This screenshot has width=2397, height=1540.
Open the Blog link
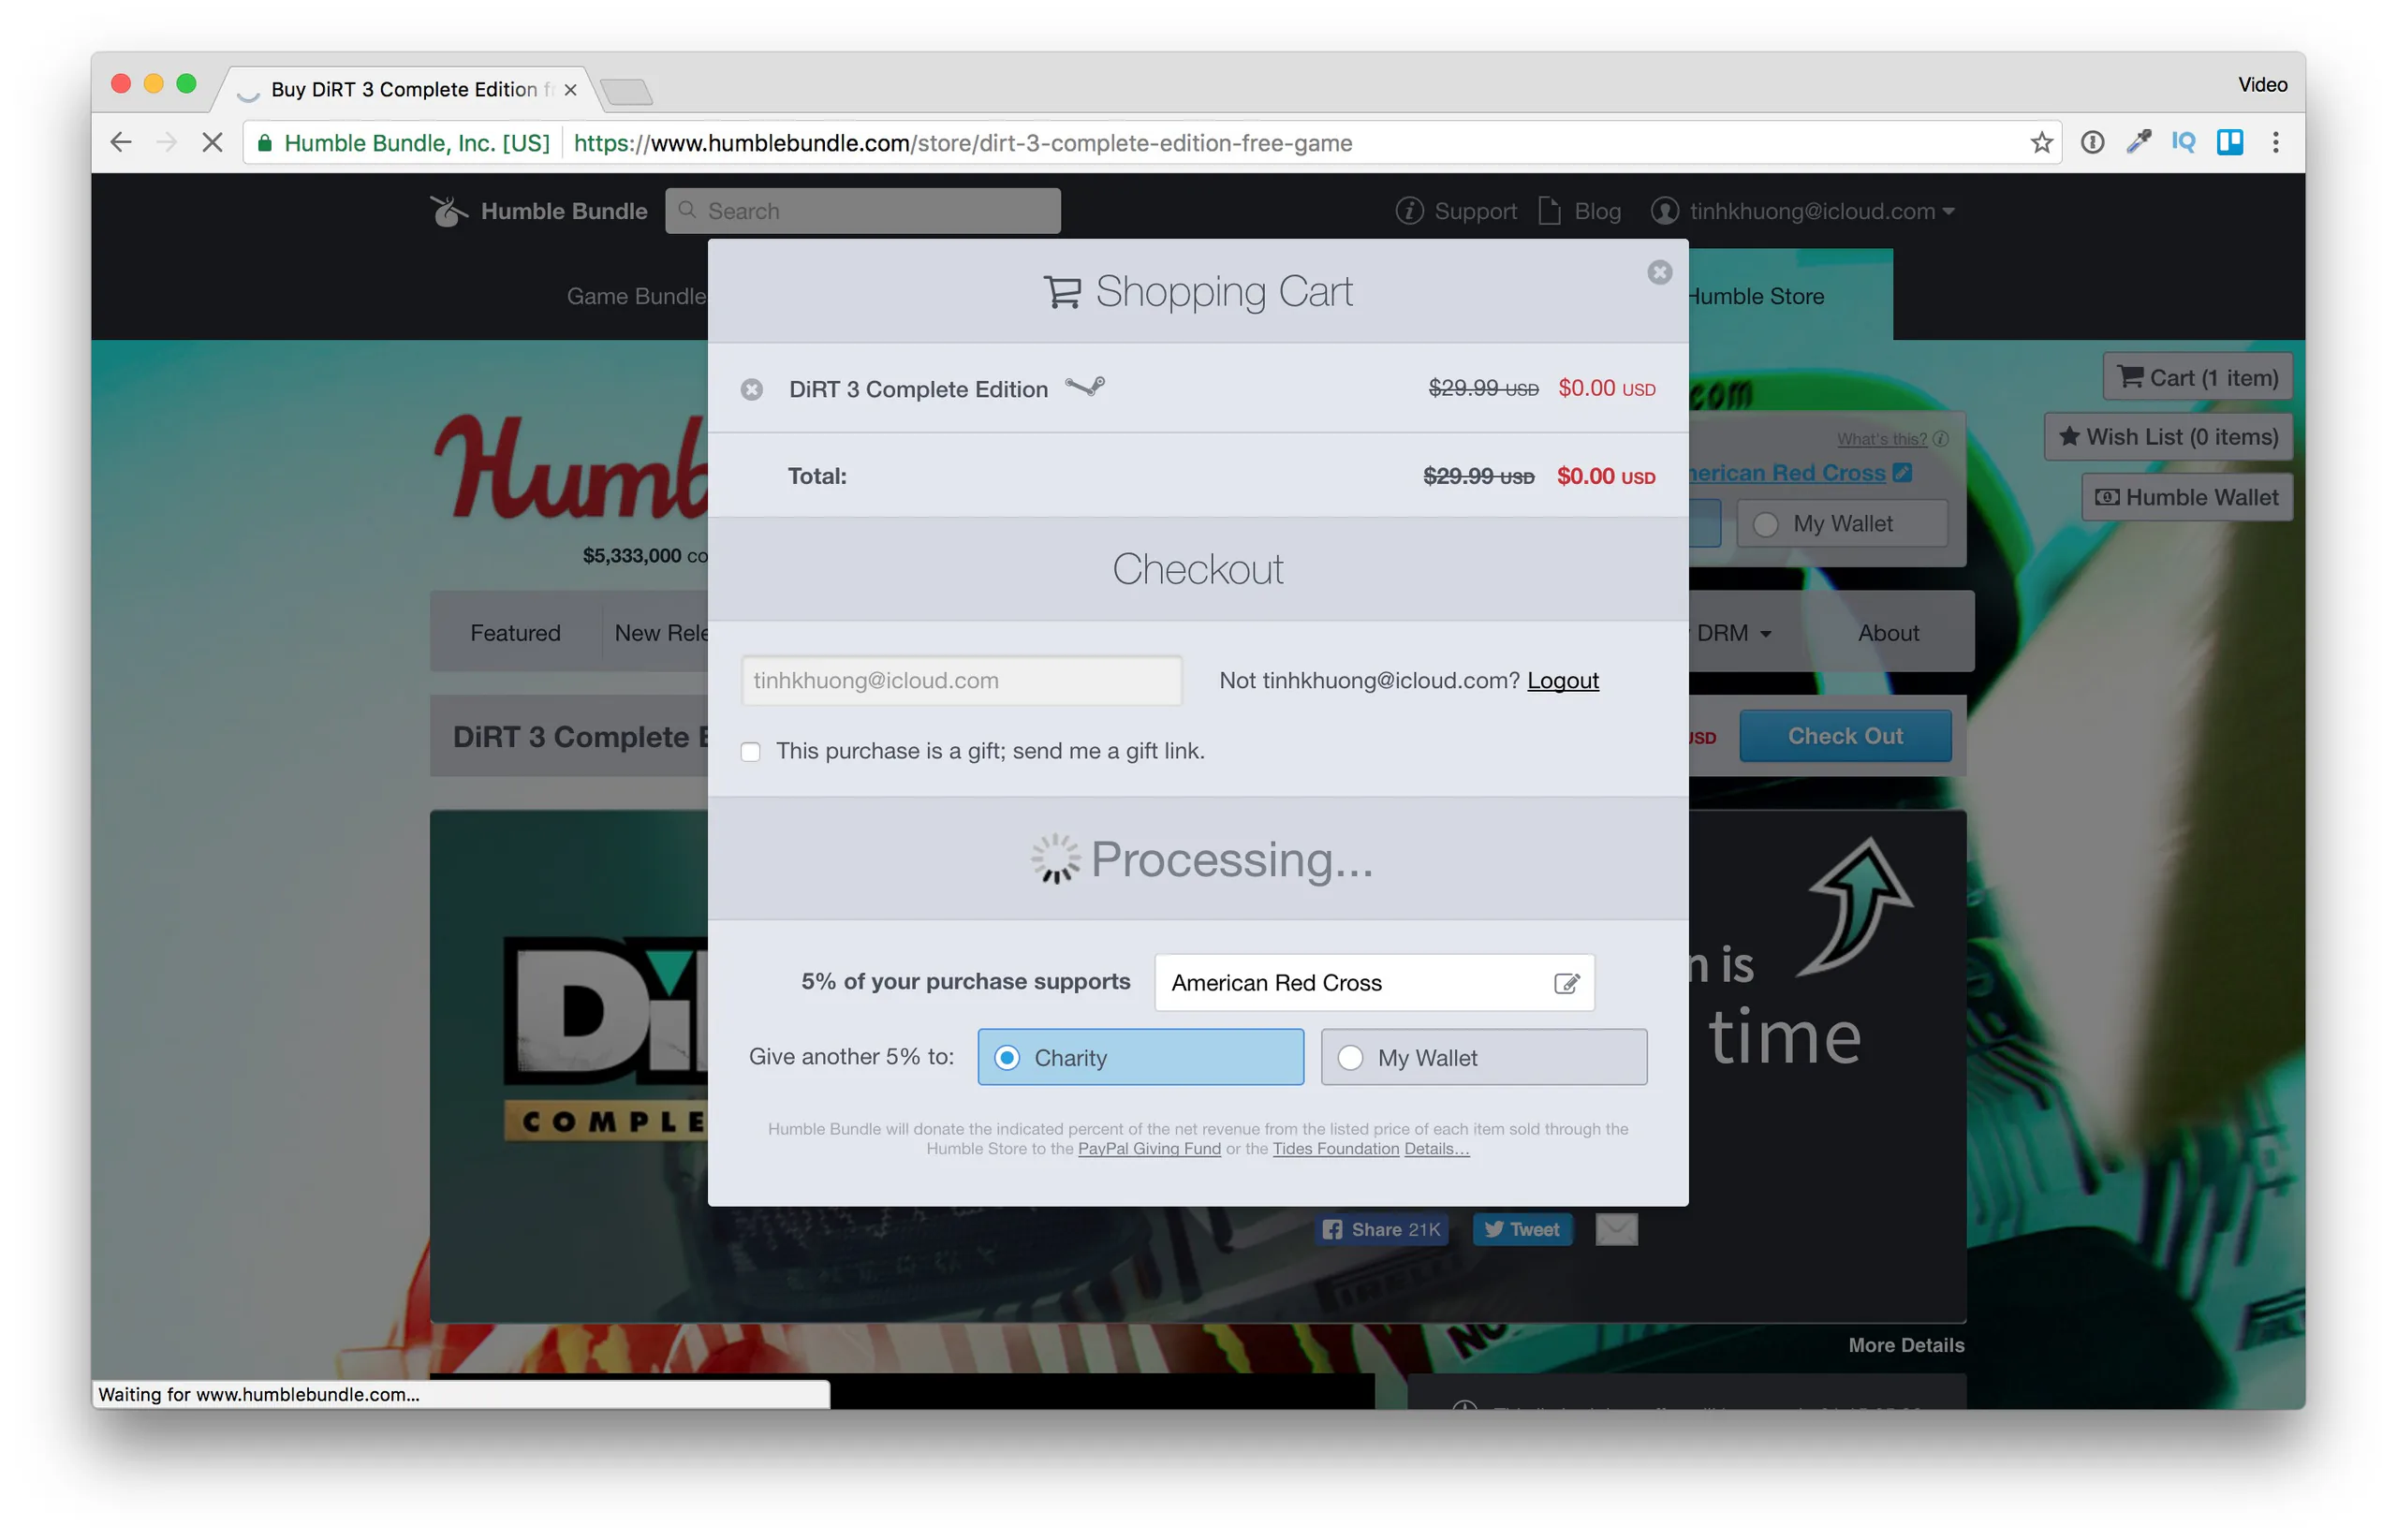(1579, 211)
